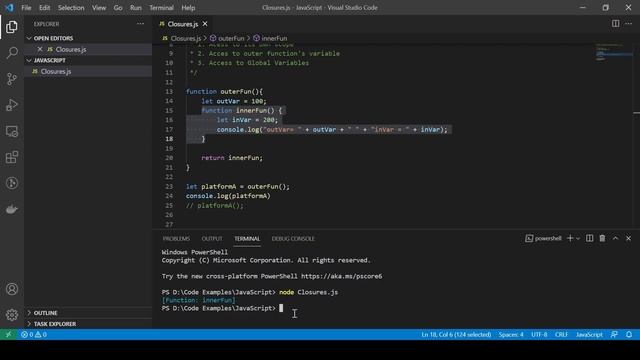Click the Explorer more actions ellipsis
Image resolution: width=640 pixels, height=360 pixels.
click(x=140, y=24)
